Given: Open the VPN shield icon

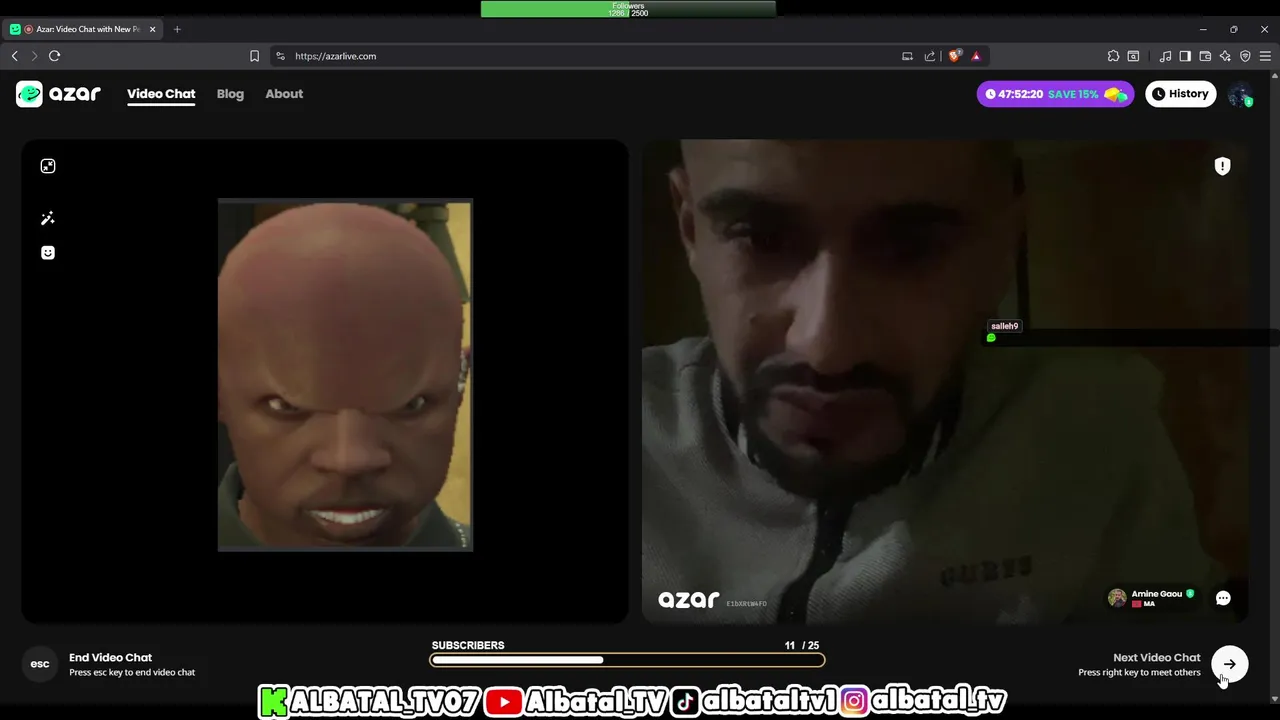Looking at the screenshot, I should pos(1245,56).
